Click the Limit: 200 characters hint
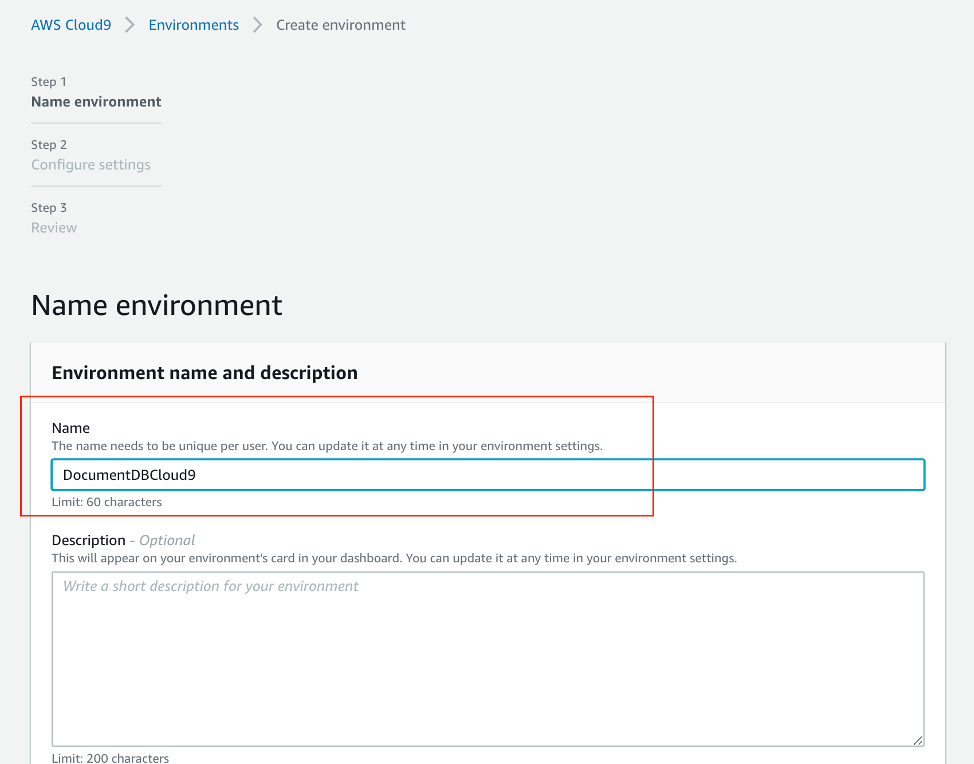This screenshot has height=764, width=974. pyautogui.click(x=110, y=758)
